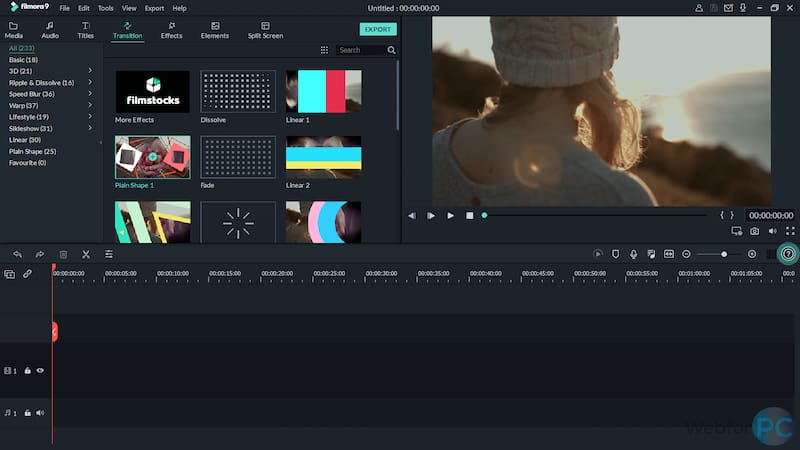Click the transition Search field

pos(361,50)
